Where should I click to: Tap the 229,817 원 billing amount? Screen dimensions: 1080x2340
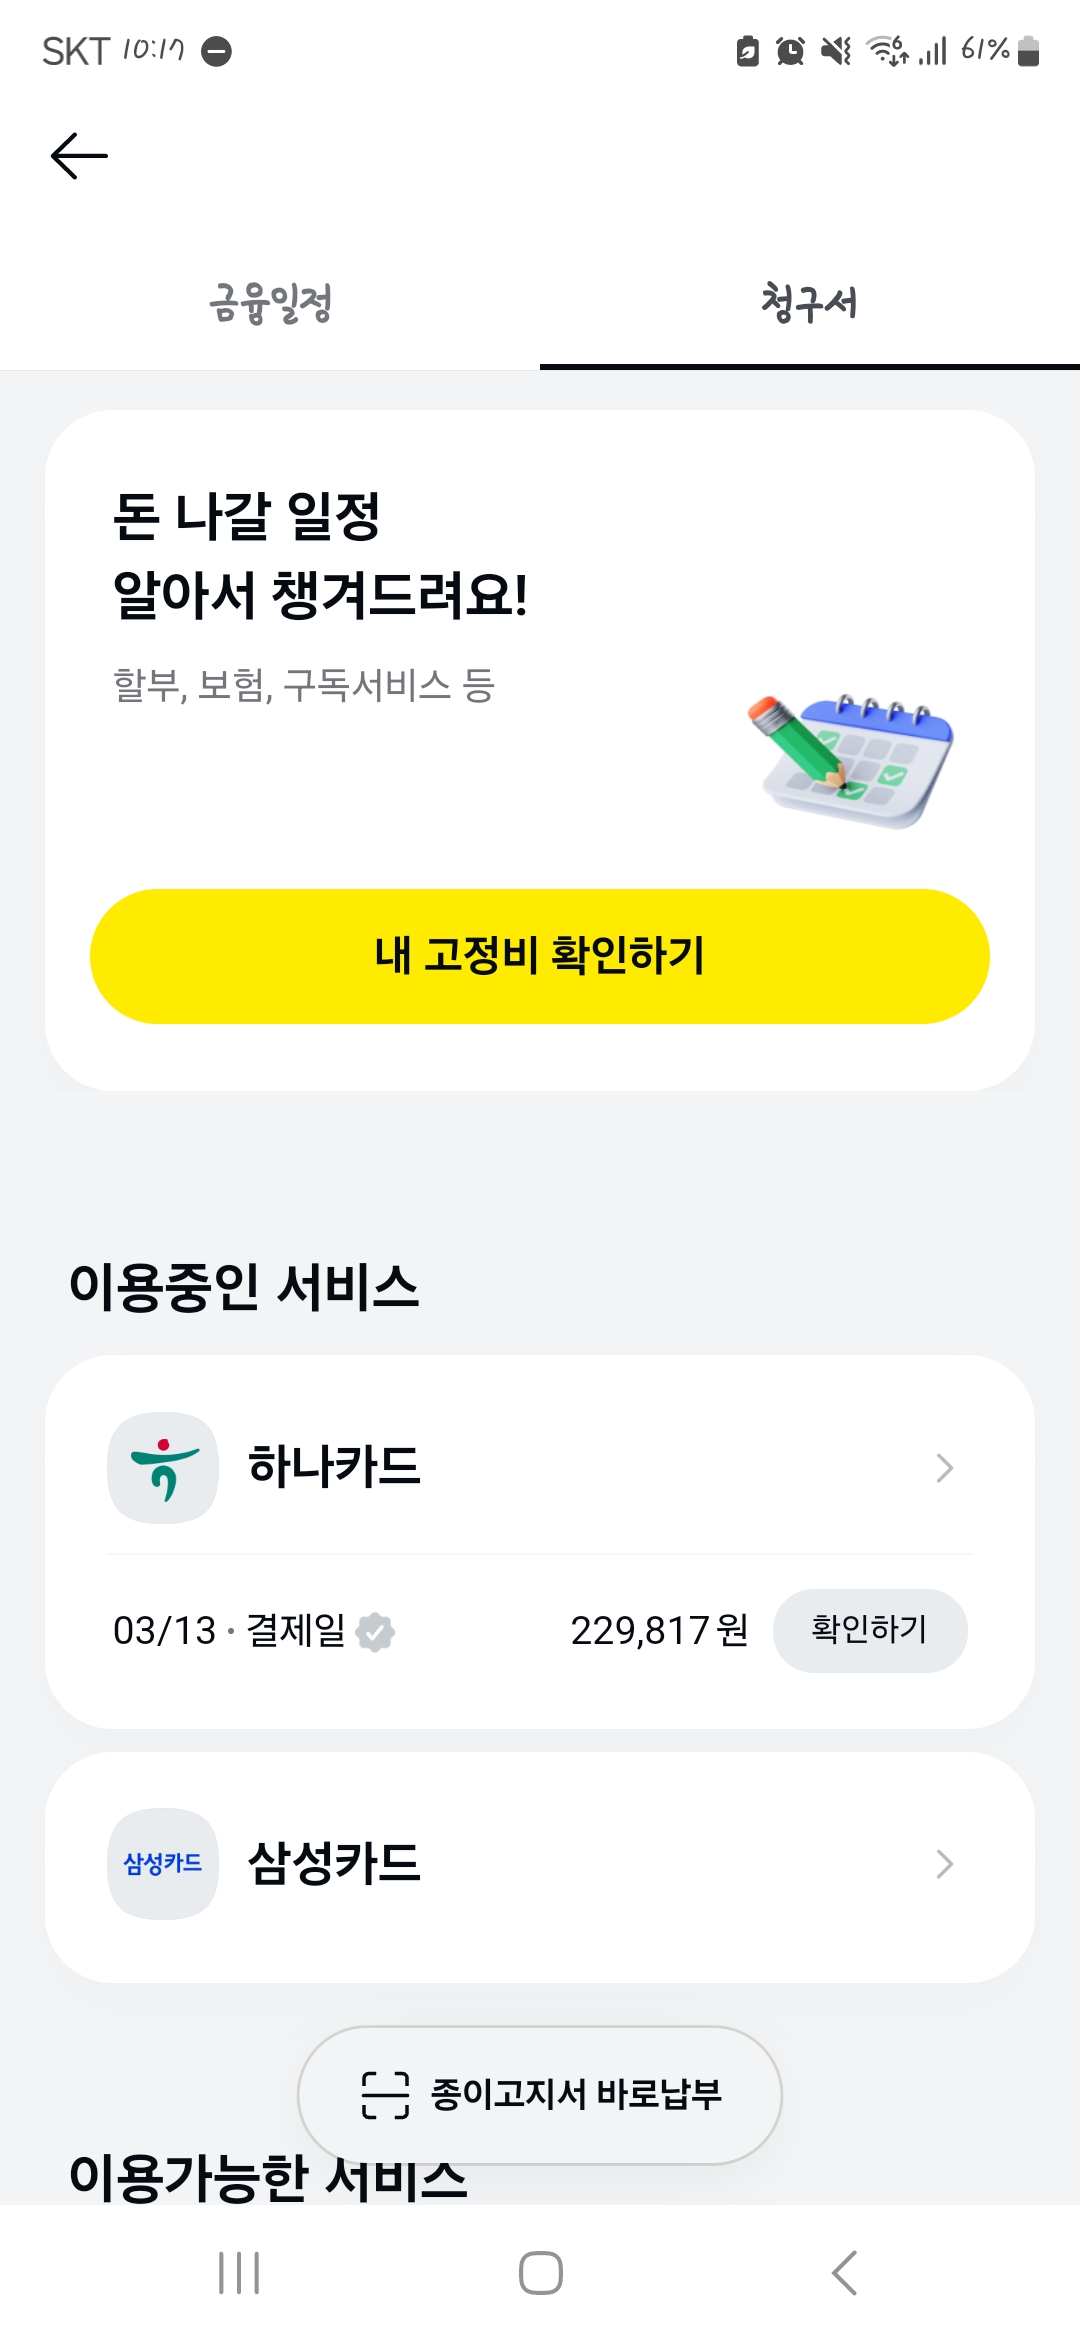[659, 1631]
